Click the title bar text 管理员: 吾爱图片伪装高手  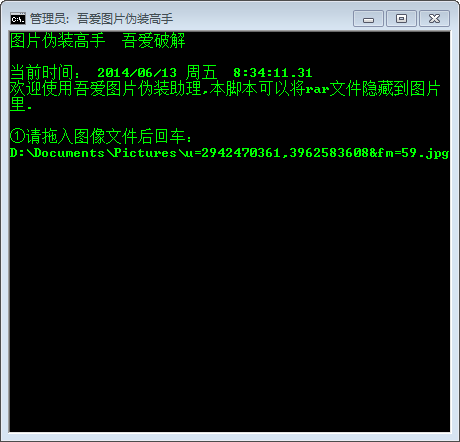point(102,19)
